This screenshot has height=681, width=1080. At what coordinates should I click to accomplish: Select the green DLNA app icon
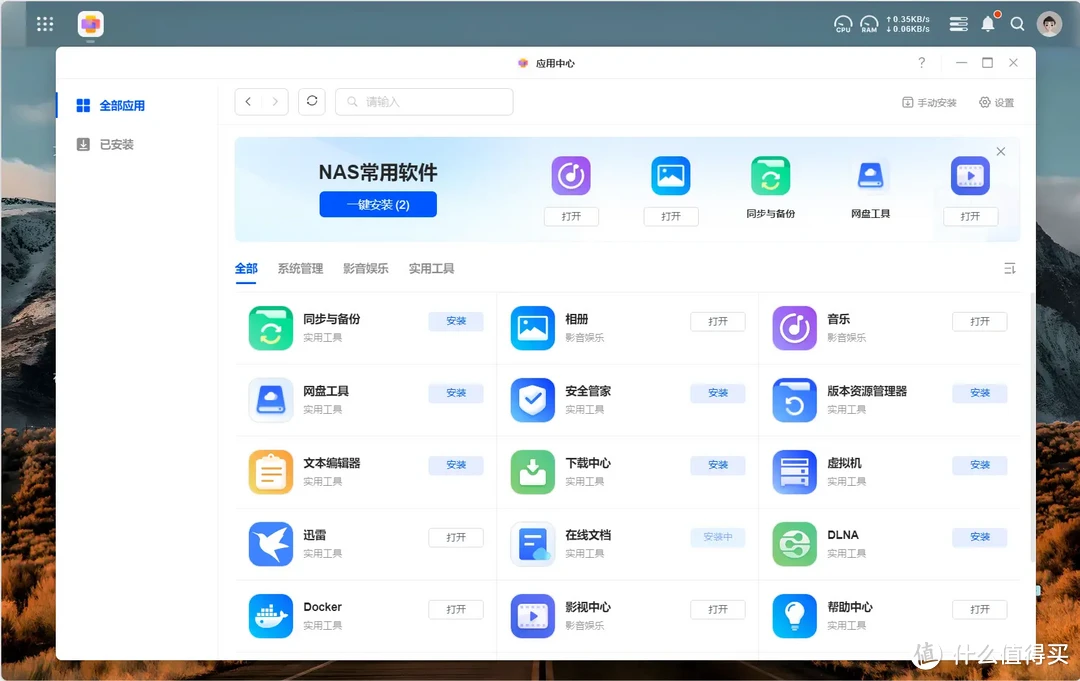pyautogui.click(x=794, y=544)
